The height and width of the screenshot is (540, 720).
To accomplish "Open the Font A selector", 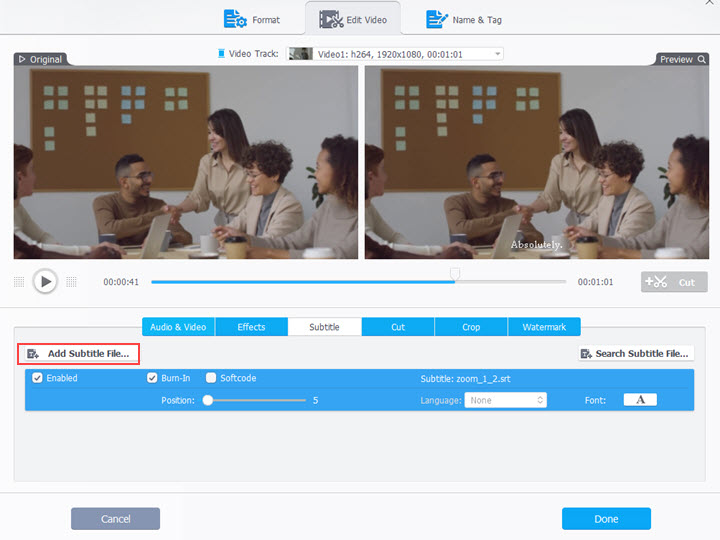I will tap(640, 400).
